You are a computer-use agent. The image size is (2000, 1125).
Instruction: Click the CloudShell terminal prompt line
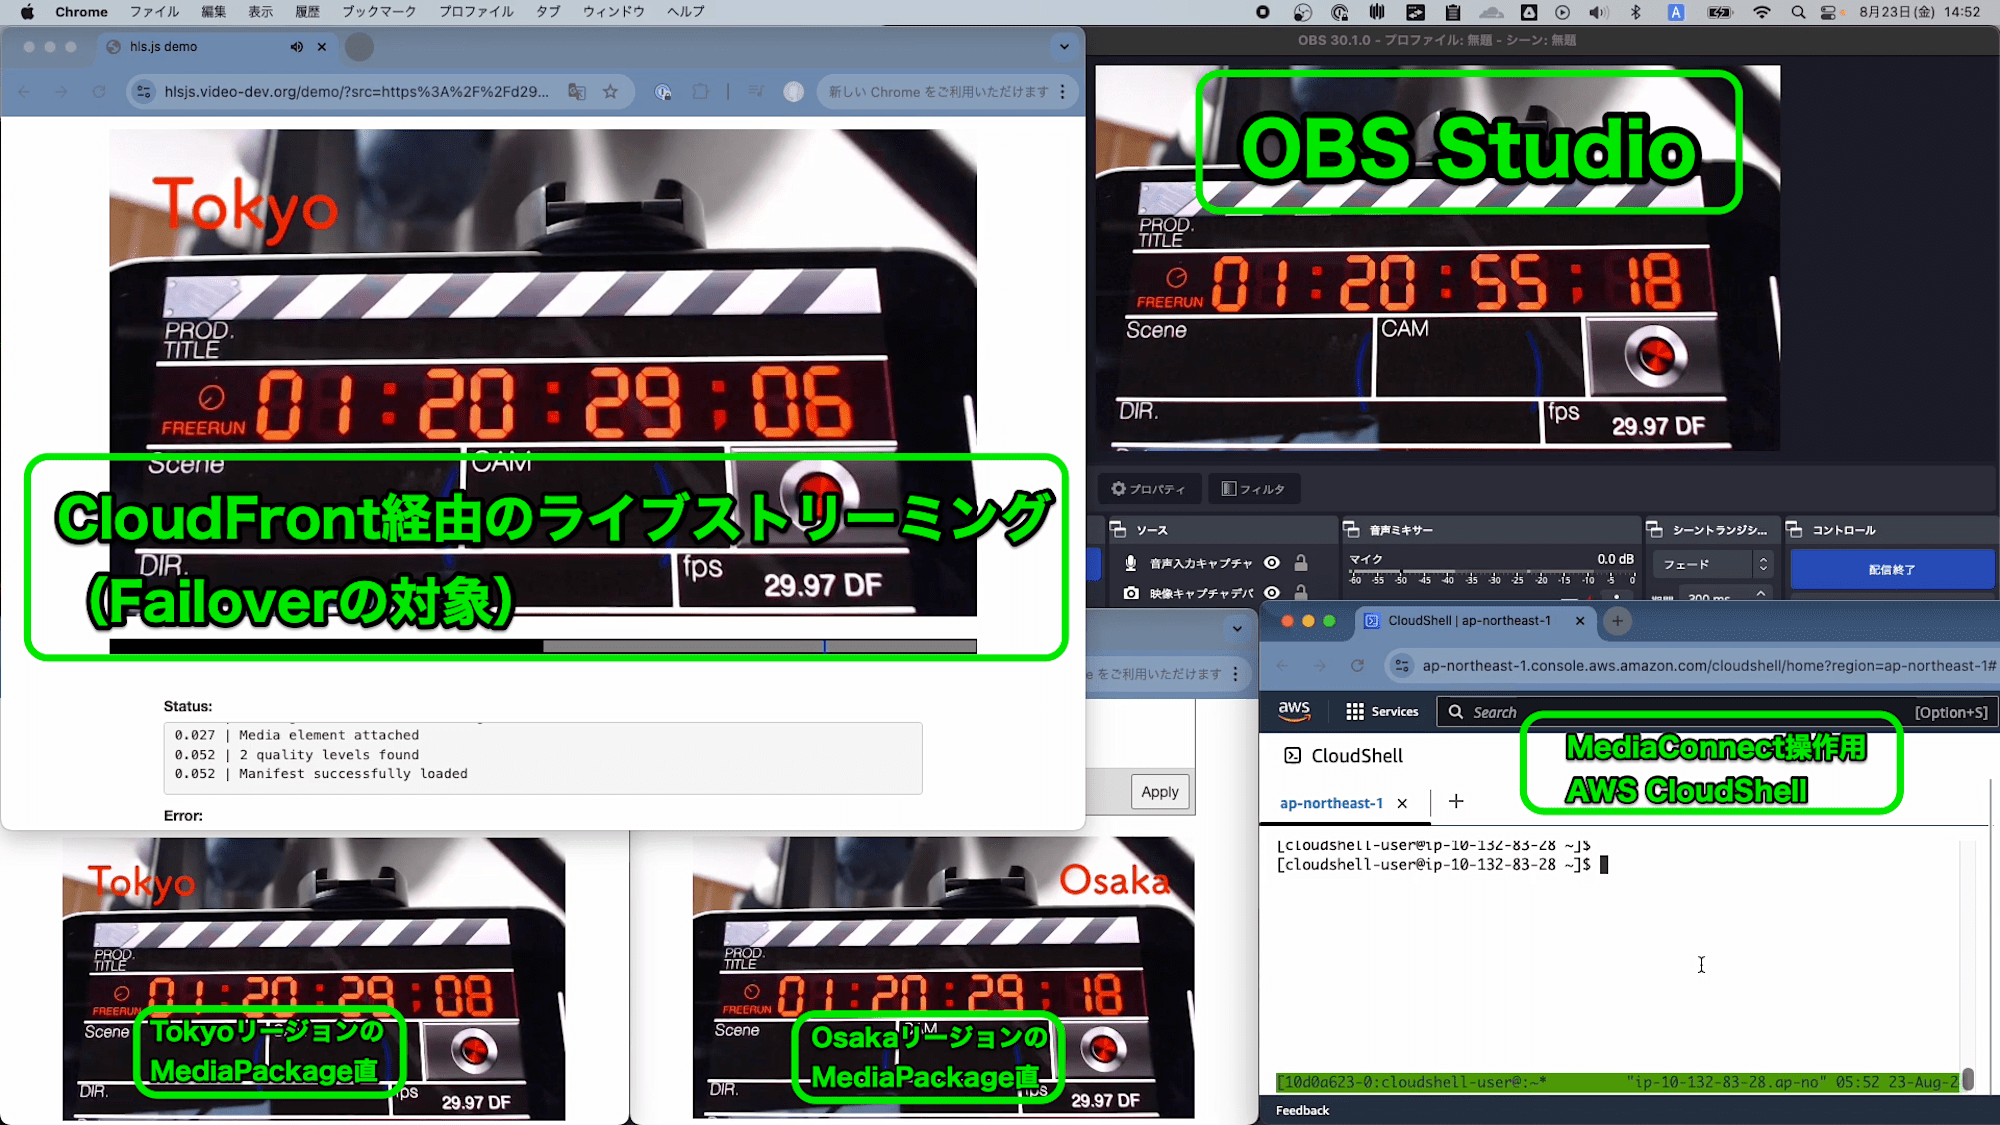(1443, 865)
